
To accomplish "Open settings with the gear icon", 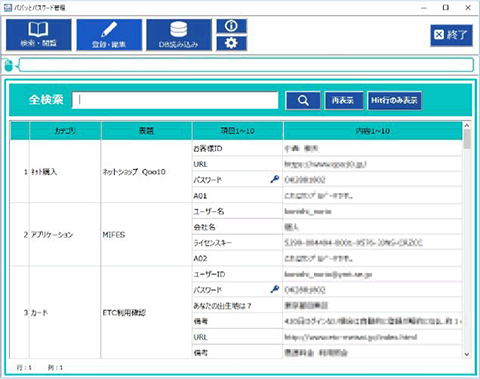I will (x=231, y=43).
